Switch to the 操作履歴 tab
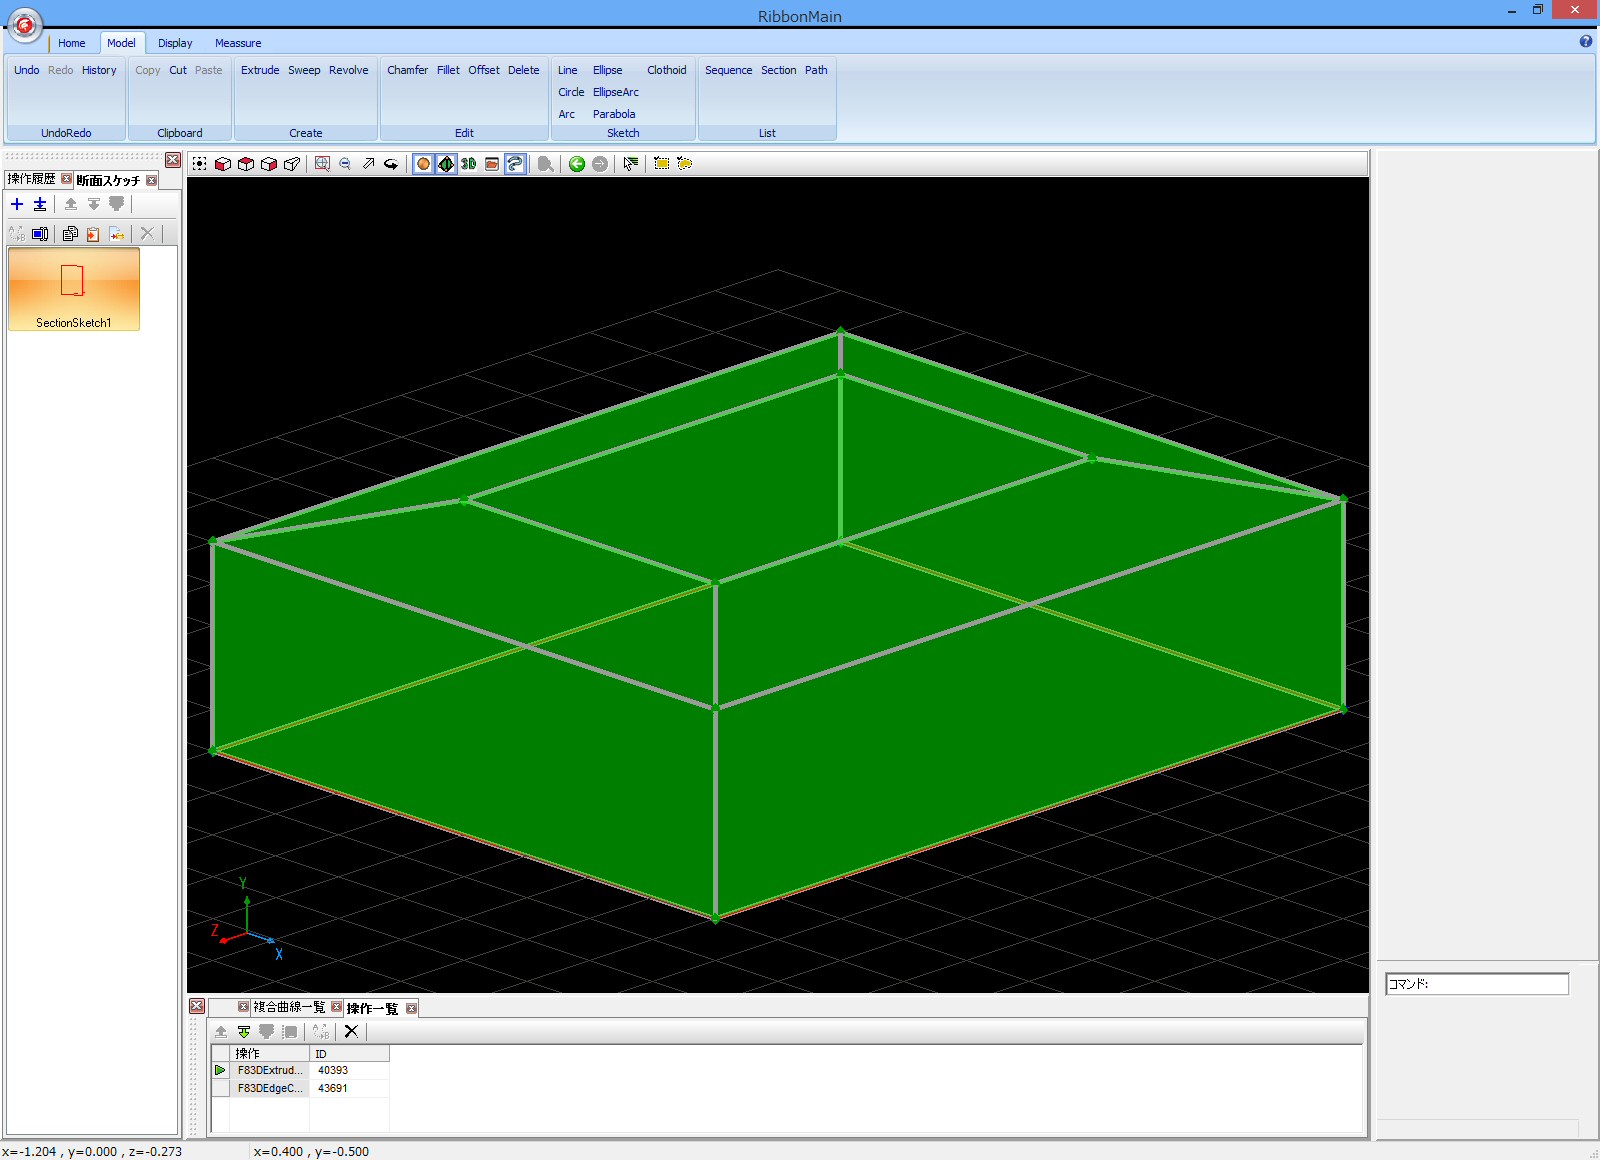 coord(31,179)
